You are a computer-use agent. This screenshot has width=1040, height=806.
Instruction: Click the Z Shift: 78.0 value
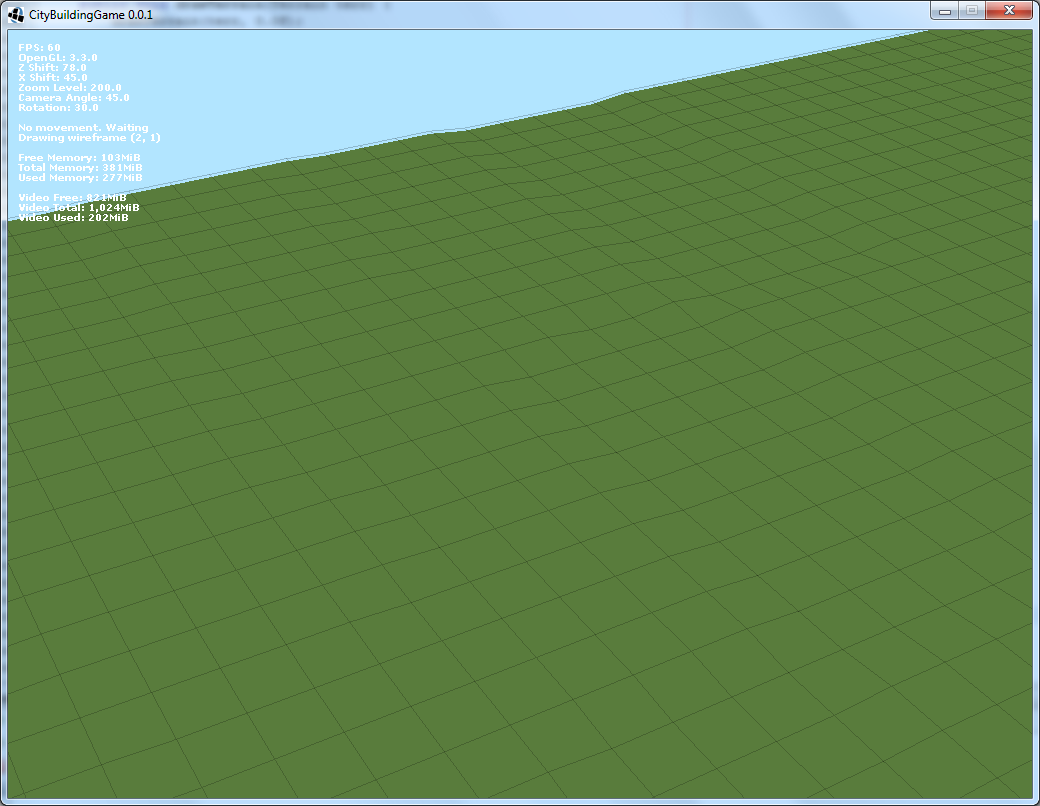coord(53,68)
